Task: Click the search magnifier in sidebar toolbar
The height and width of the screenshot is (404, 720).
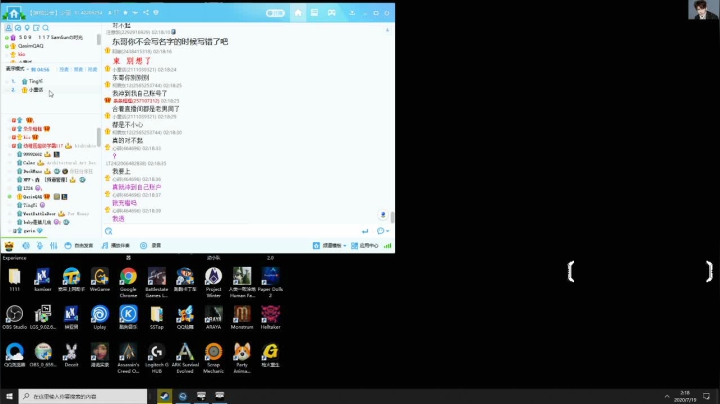Action: pyautogui.click(x=45, y=28)
